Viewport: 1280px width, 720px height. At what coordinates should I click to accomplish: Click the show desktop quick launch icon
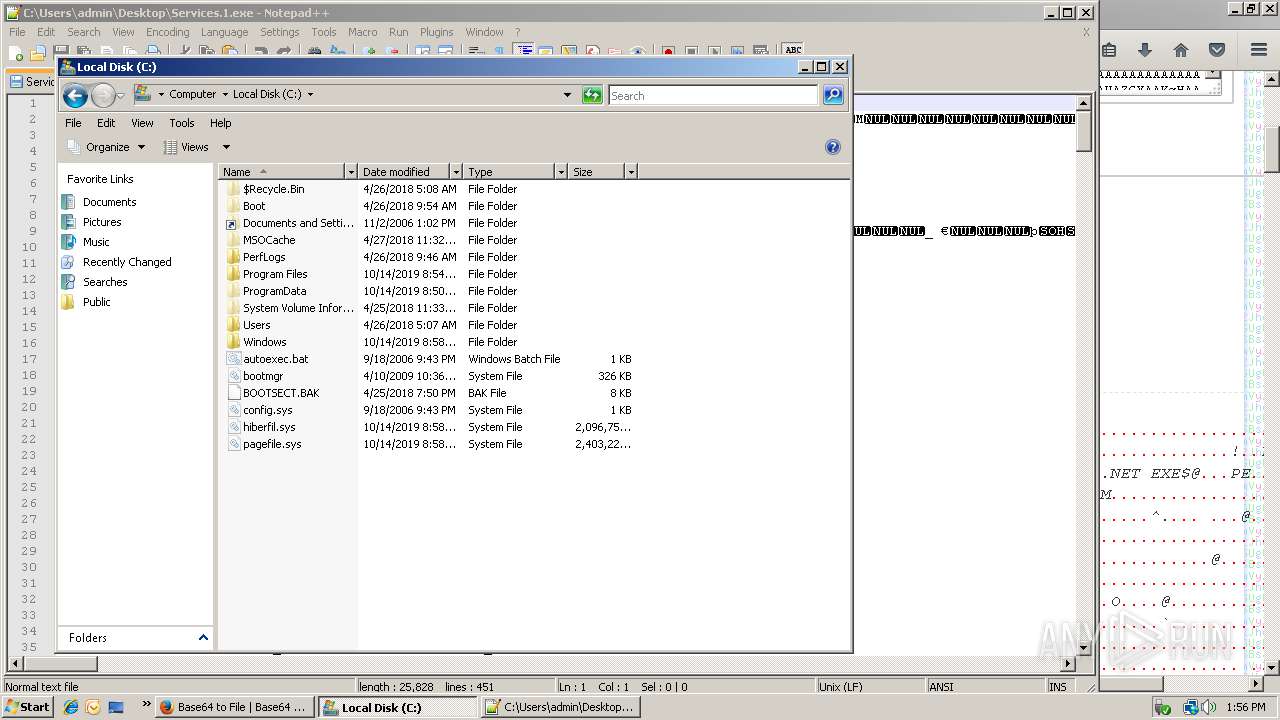coord(116,707)
